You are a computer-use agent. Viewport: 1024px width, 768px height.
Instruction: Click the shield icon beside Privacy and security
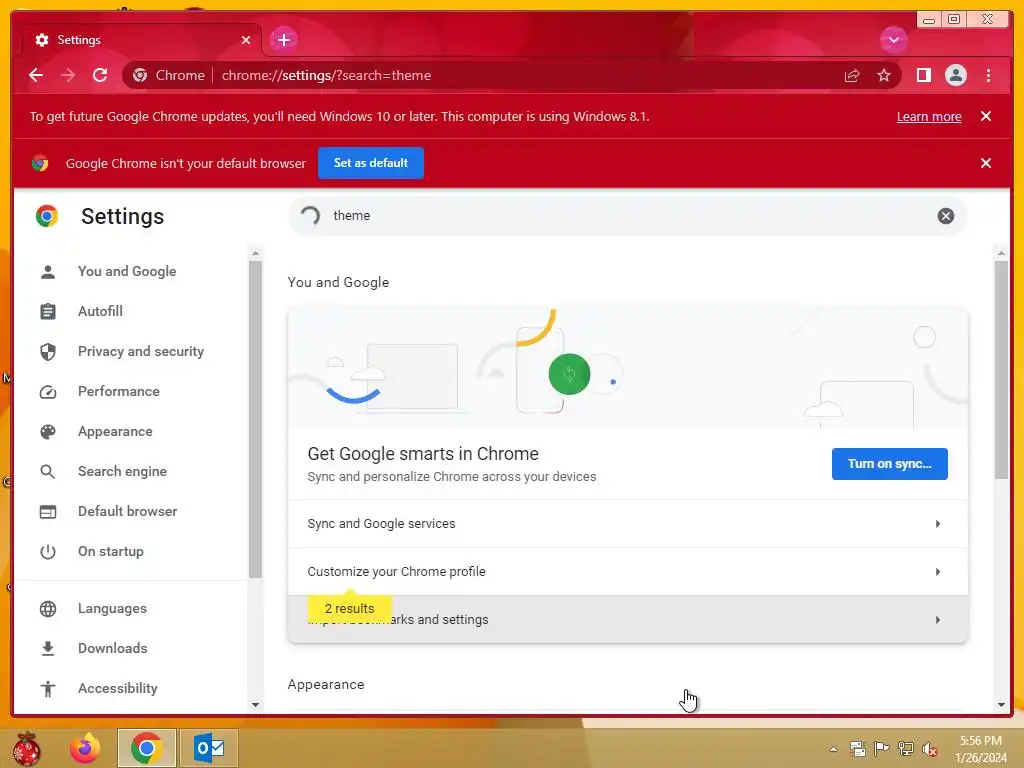[x=48, y=352]
